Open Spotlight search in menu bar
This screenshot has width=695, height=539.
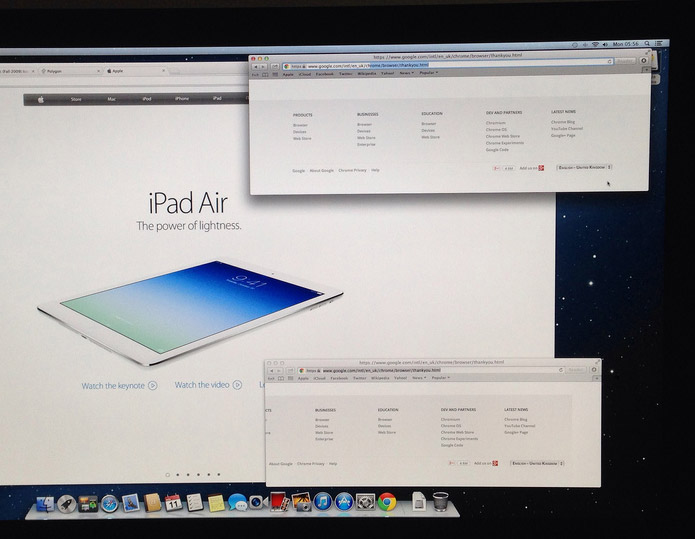(647, 44)
